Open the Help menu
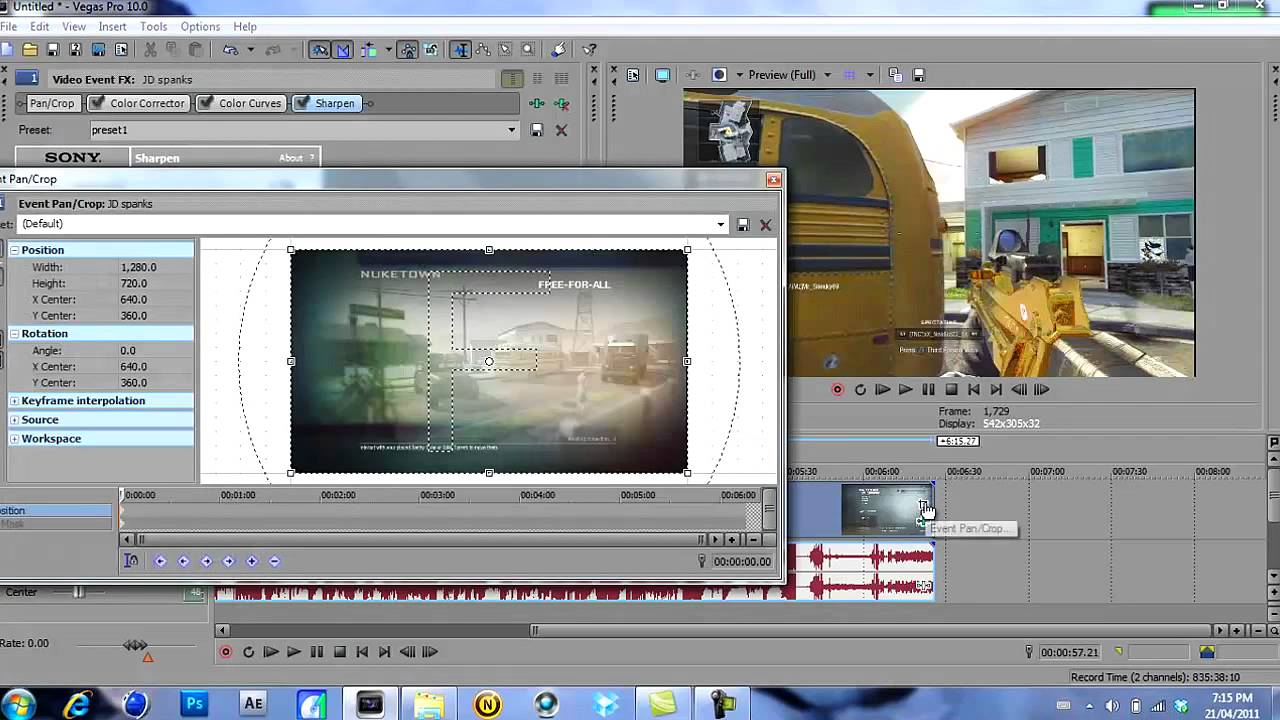The image size is (1280, 720). (245, 26)
